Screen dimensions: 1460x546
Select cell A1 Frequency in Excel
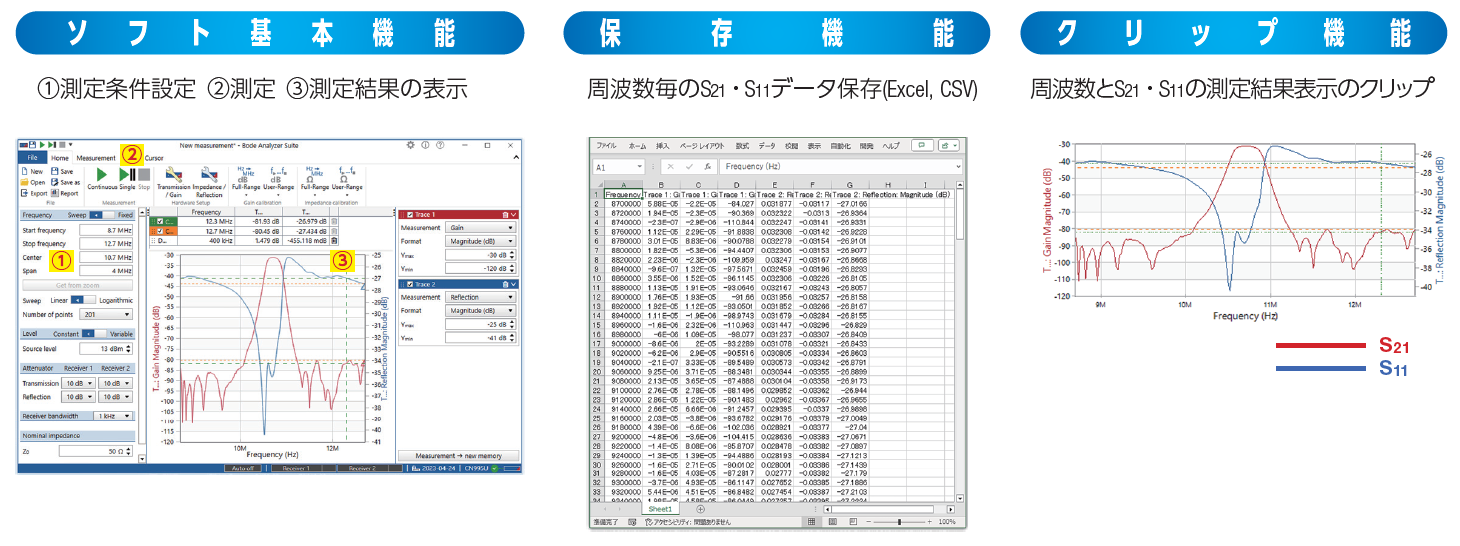coord(624,194)
